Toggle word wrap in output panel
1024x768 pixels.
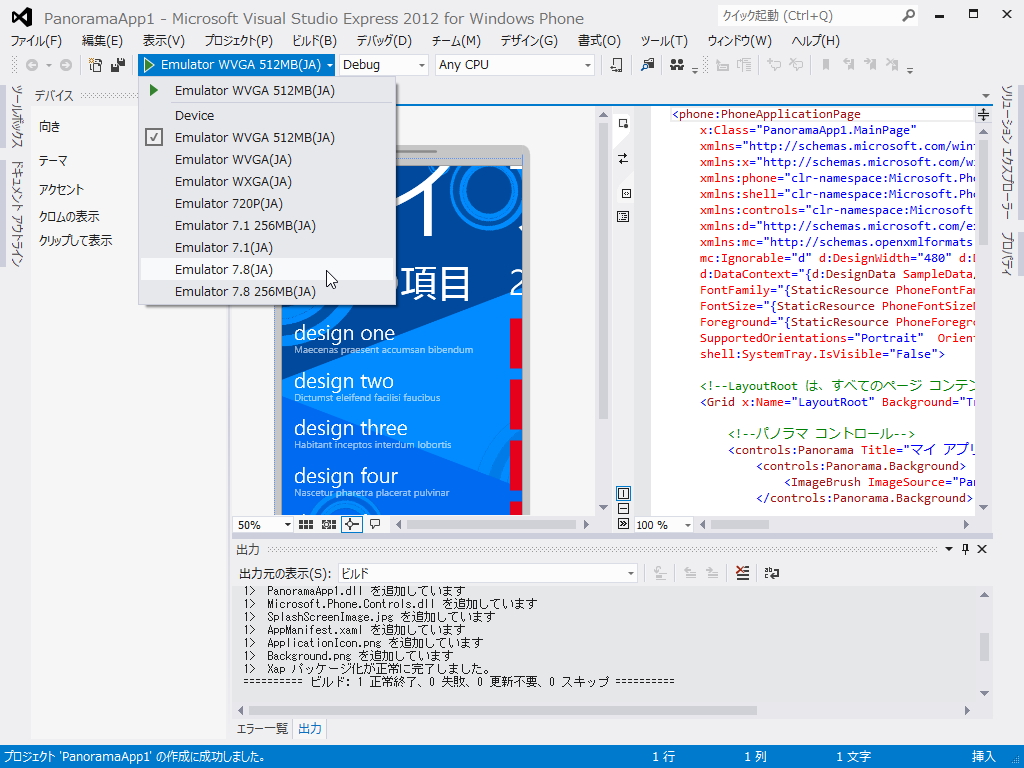772,573
